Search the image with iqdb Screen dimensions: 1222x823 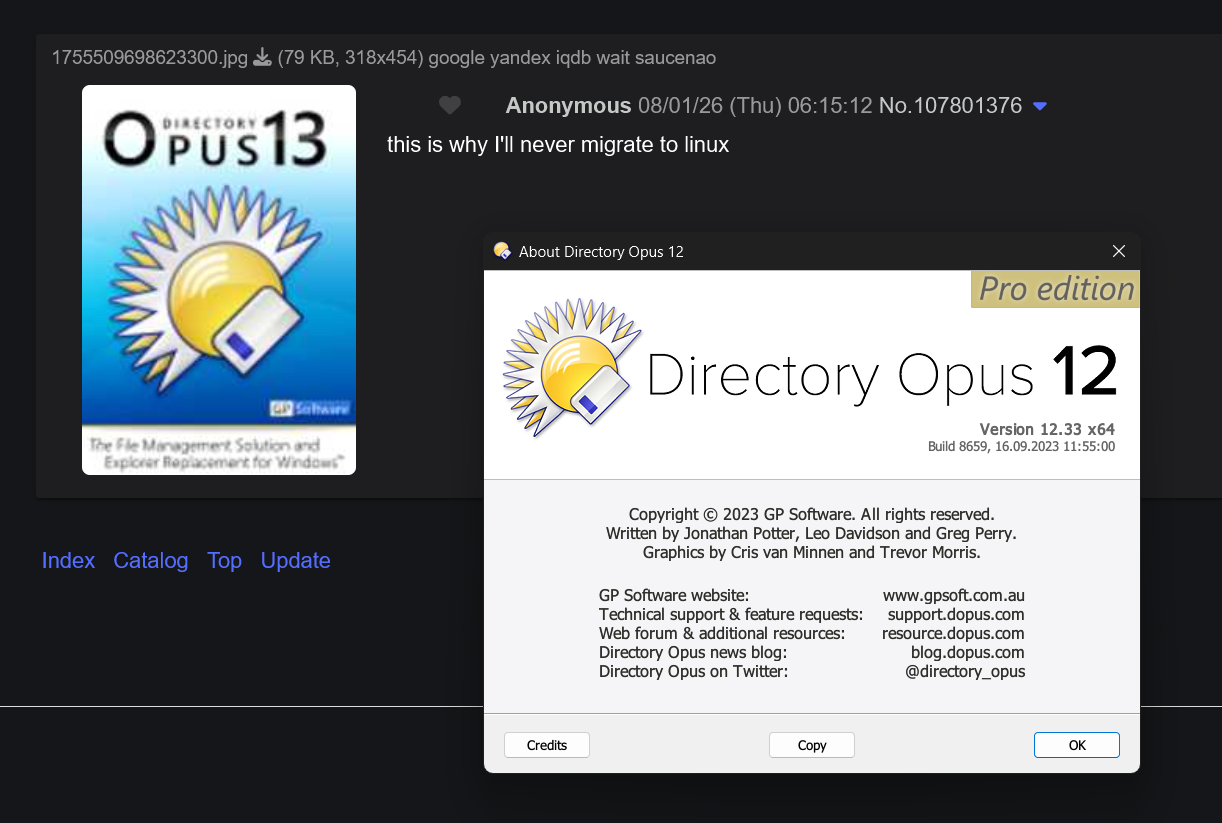coord(574,58)
